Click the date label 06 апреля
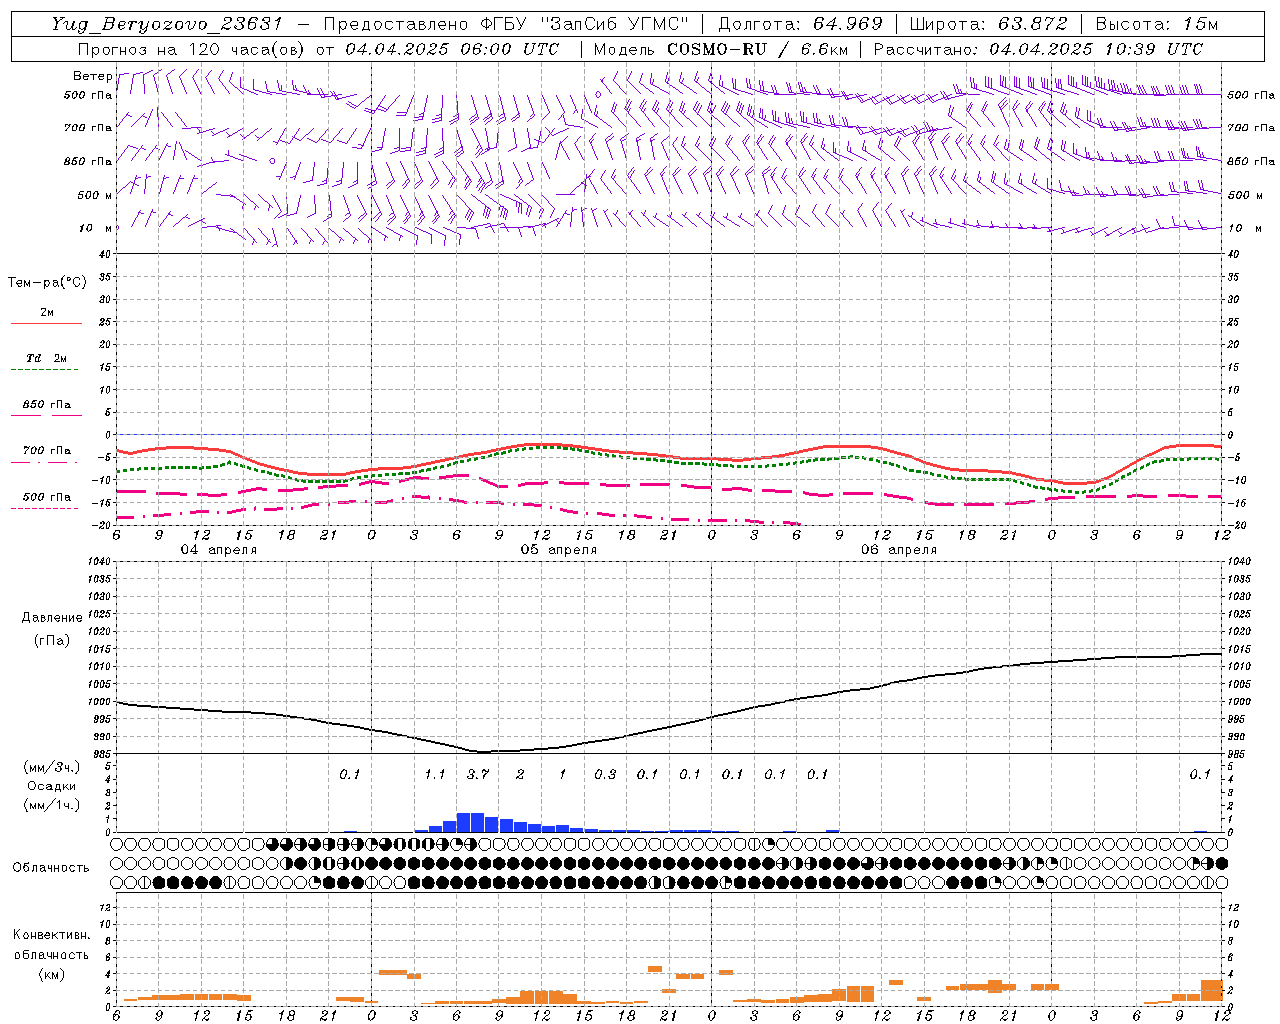The image size is (1280, 1024). (899, 550)
